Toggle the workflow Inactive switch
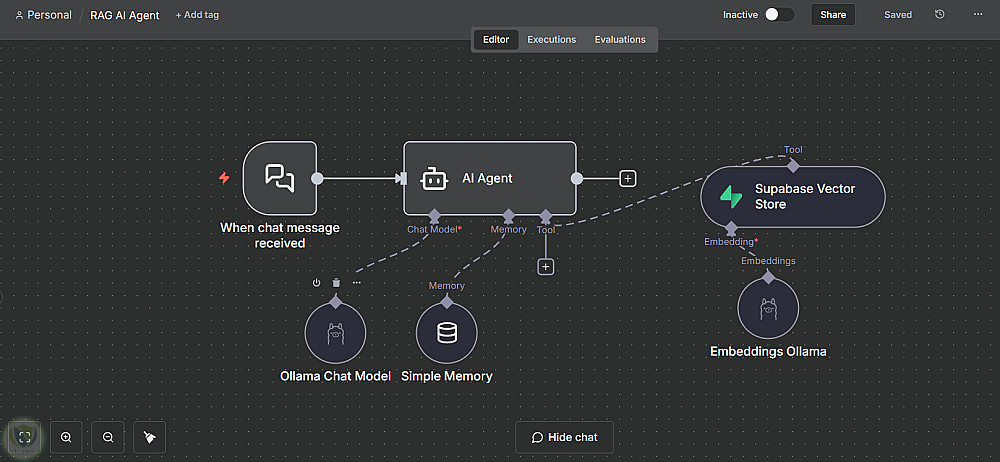Viewport: 1000px width, 462px height. [779, 15]
